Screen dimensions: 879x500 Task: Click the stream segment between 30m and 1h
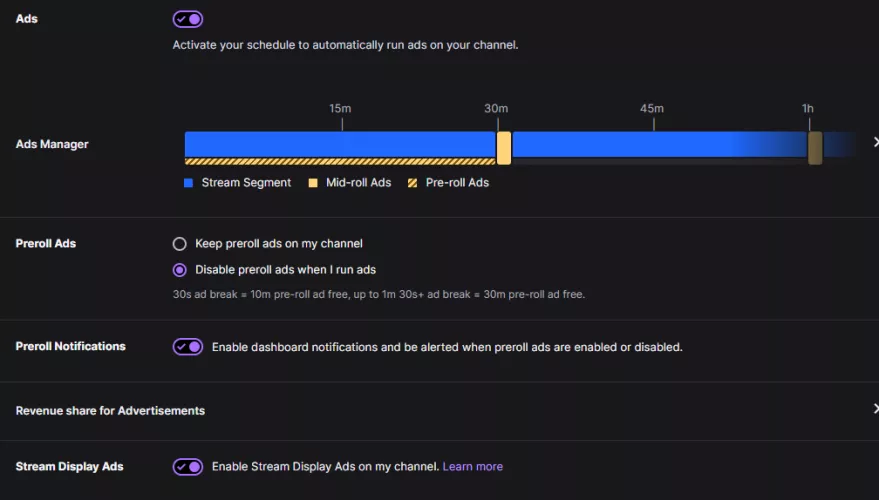(659, 144)
